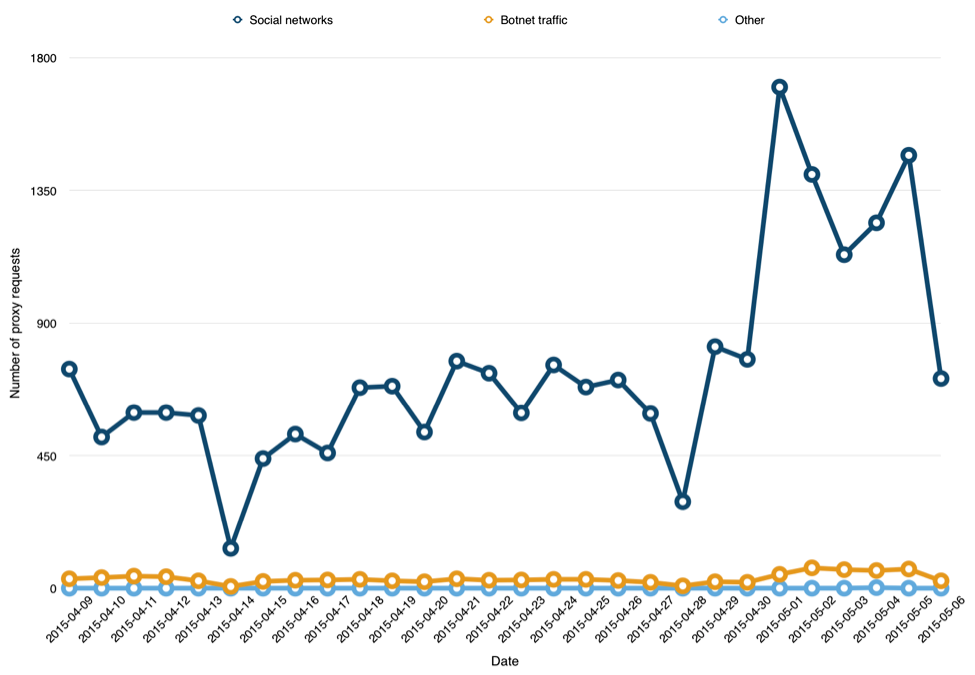Select Social networks lowest point on 2015-04-14
This screenshot has height=675, width=975.
pyautogui.click(x=231, y=548)
